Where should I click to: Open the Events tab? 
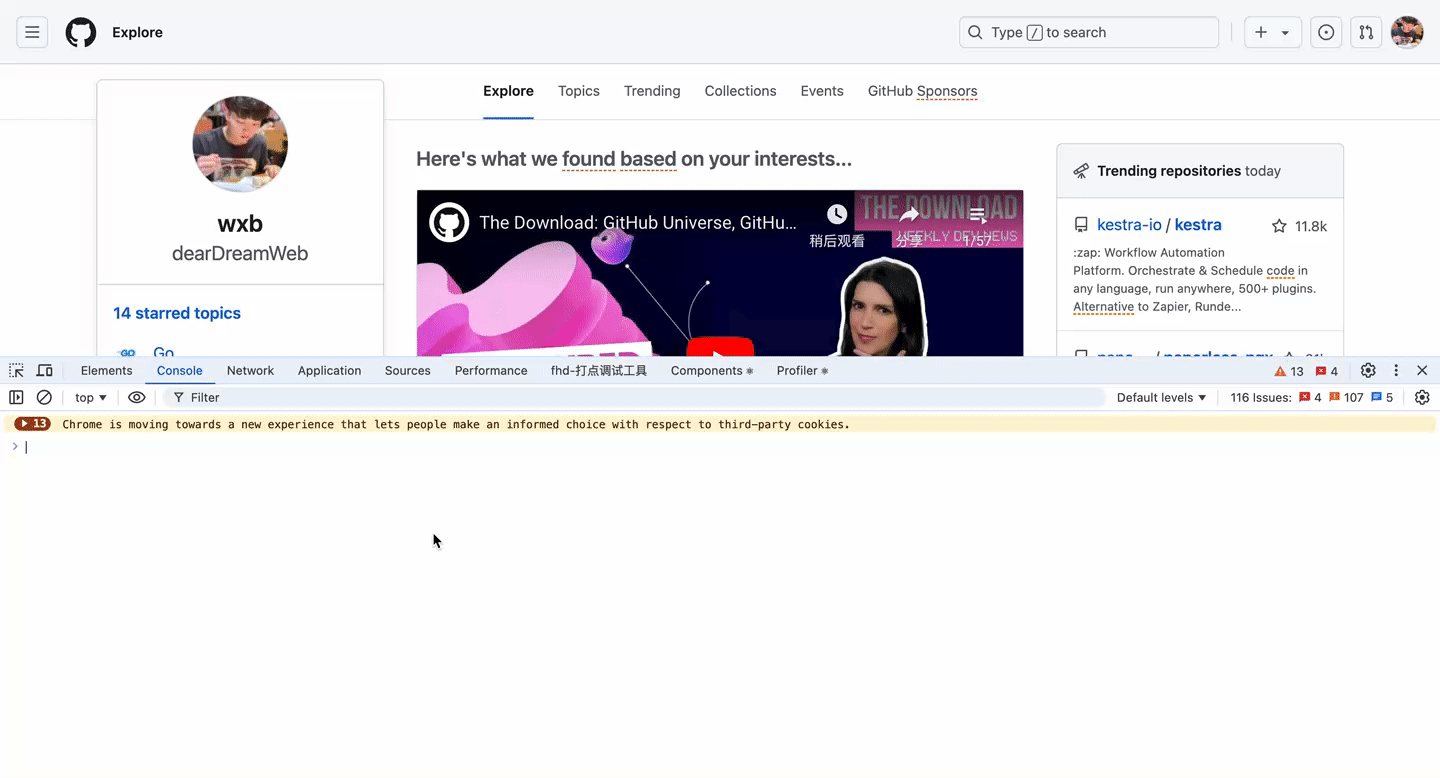click(822, 91)
